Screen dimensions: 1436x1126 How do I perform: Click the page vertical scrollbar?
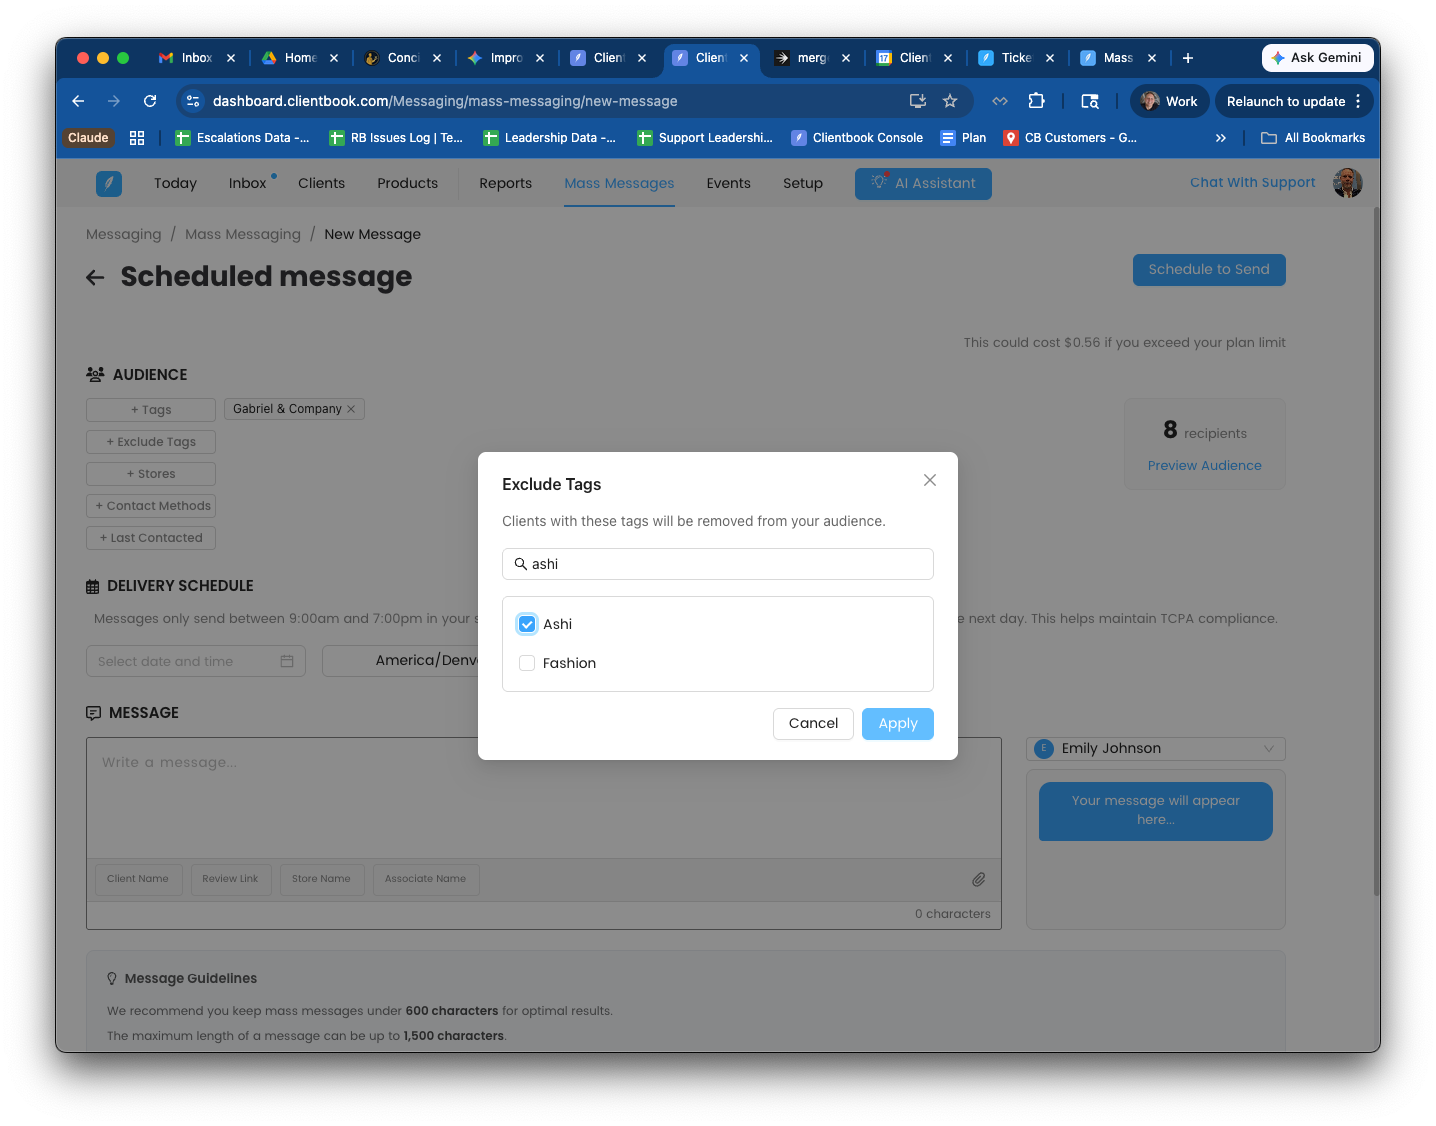pos(1376,550)
